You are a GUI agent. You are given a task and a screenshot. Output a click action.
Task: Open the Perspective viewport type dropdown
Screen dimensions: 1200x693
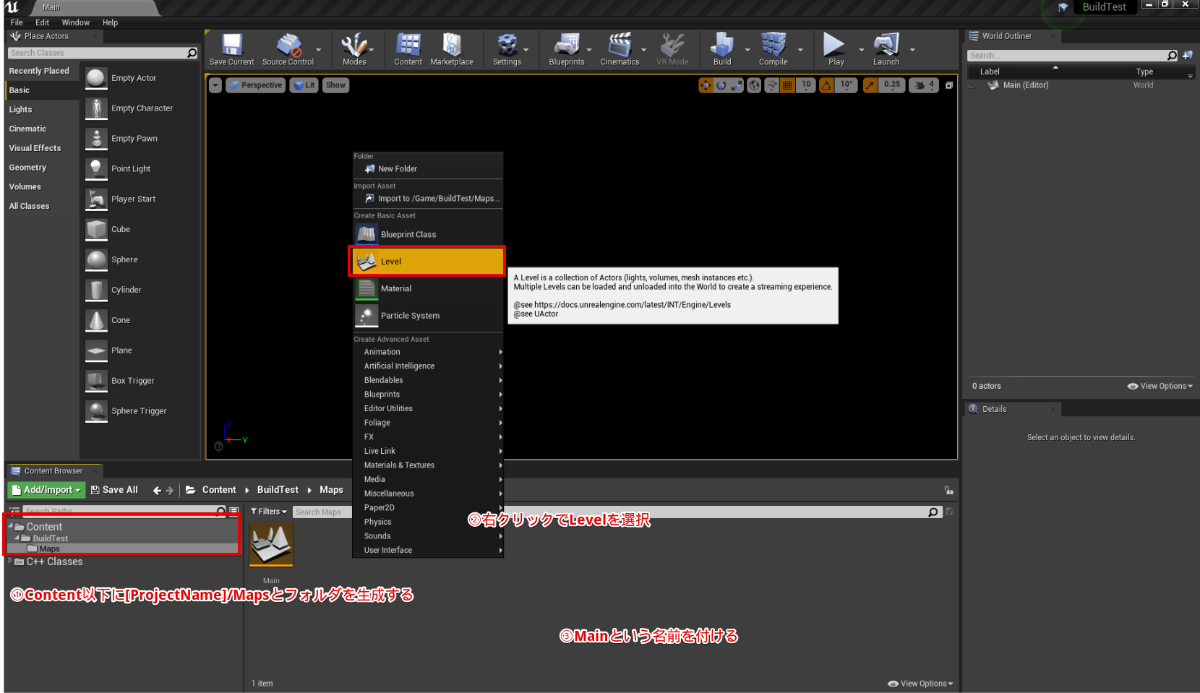tap(256, 85)
